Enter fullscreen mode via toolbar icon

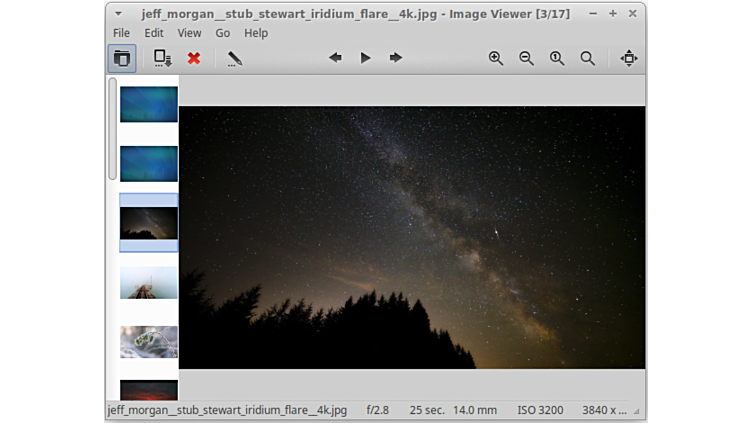(x=628, y=58)
